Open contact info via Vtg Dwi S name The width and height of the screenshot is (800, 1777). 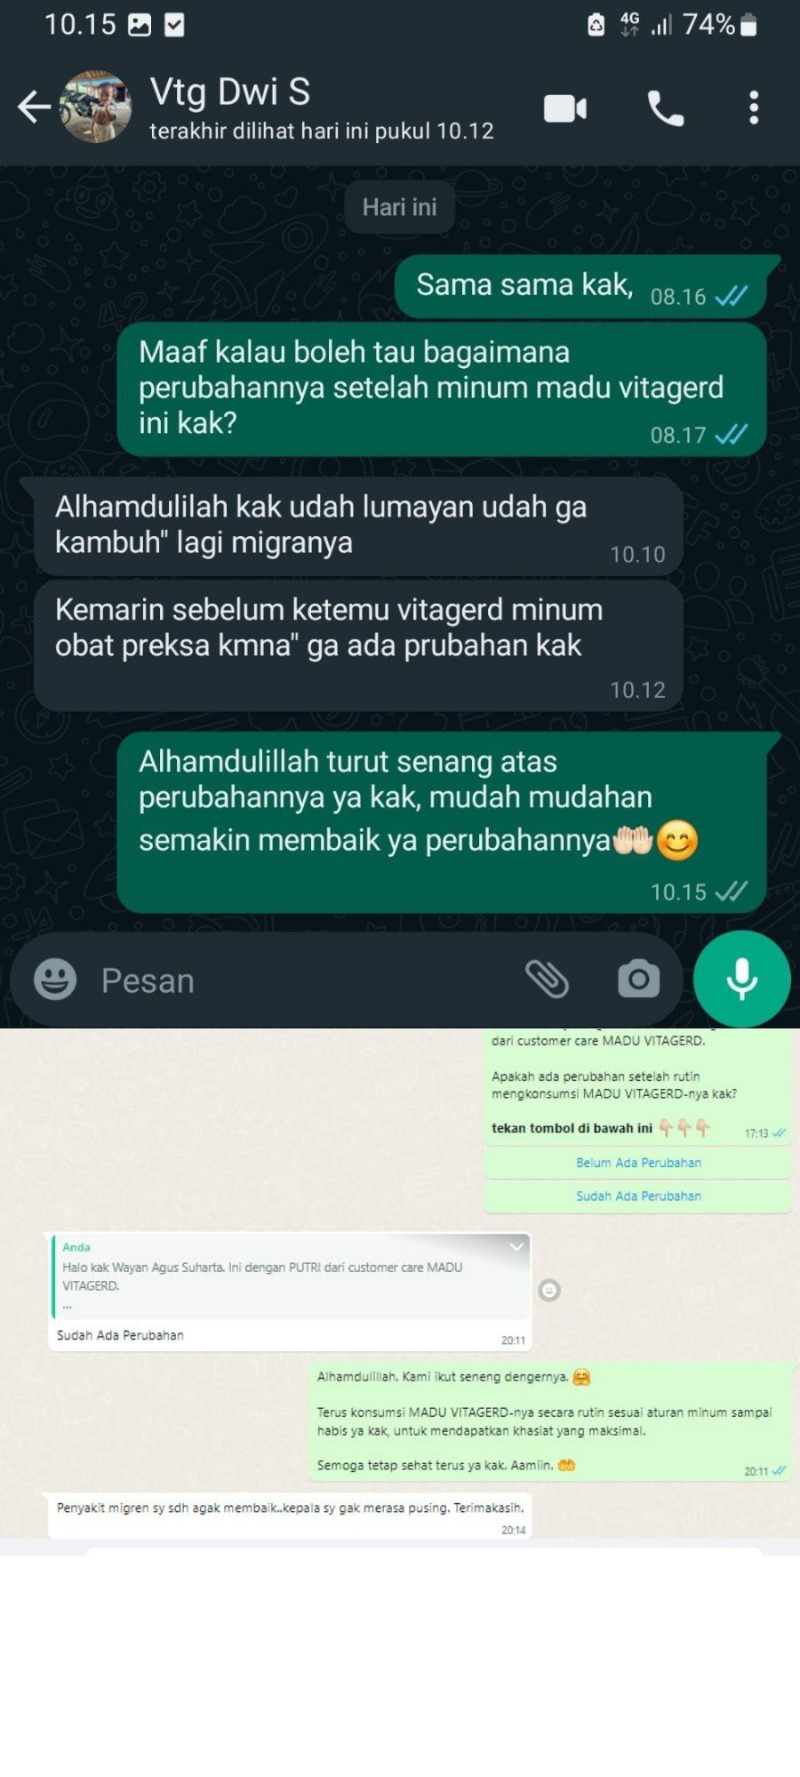230,92
